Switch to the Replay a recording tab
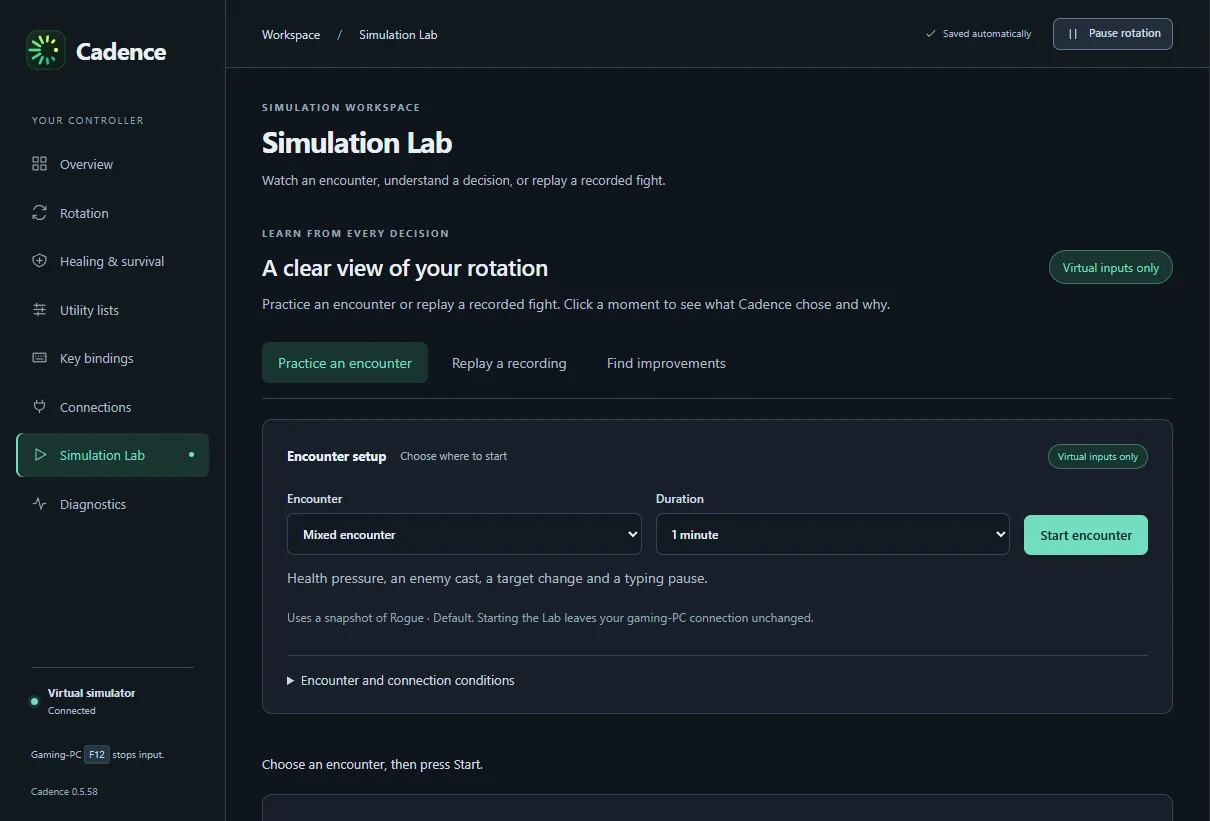Viewport: 1210px width, 821px height. [509, 363]
